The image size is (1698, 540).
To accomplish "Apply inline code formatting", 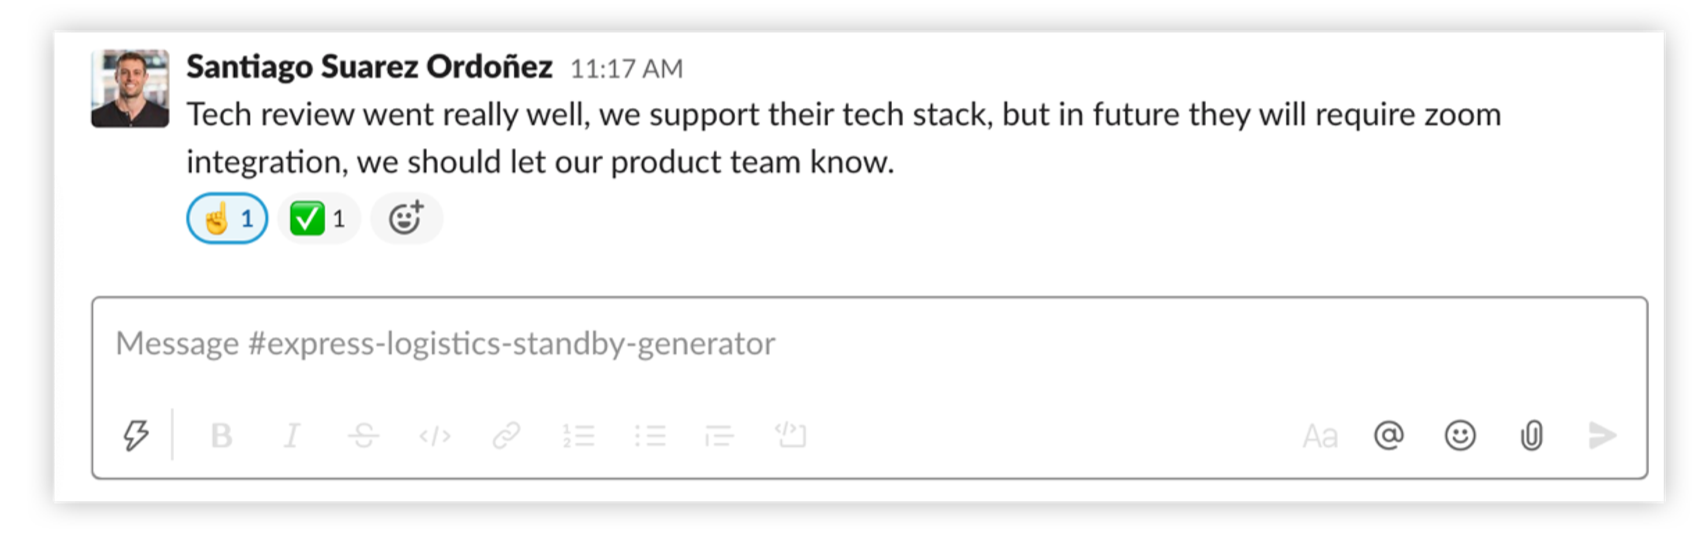I will tap(435, 436).
